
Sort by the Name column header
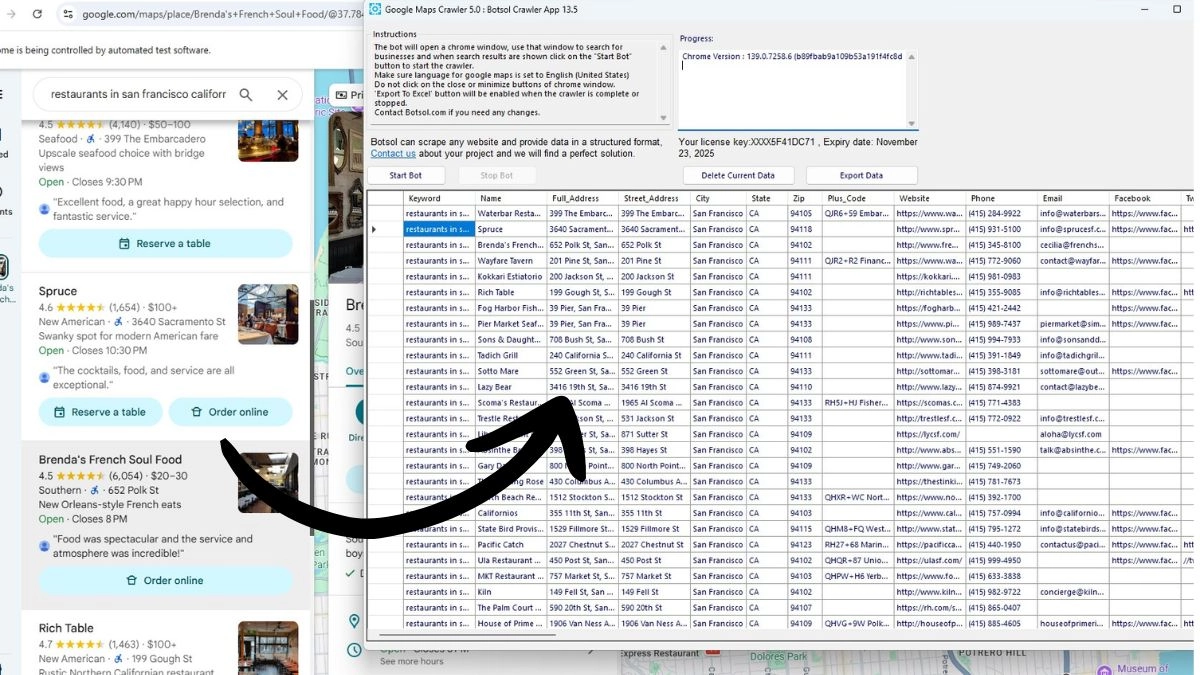(511, 198)
